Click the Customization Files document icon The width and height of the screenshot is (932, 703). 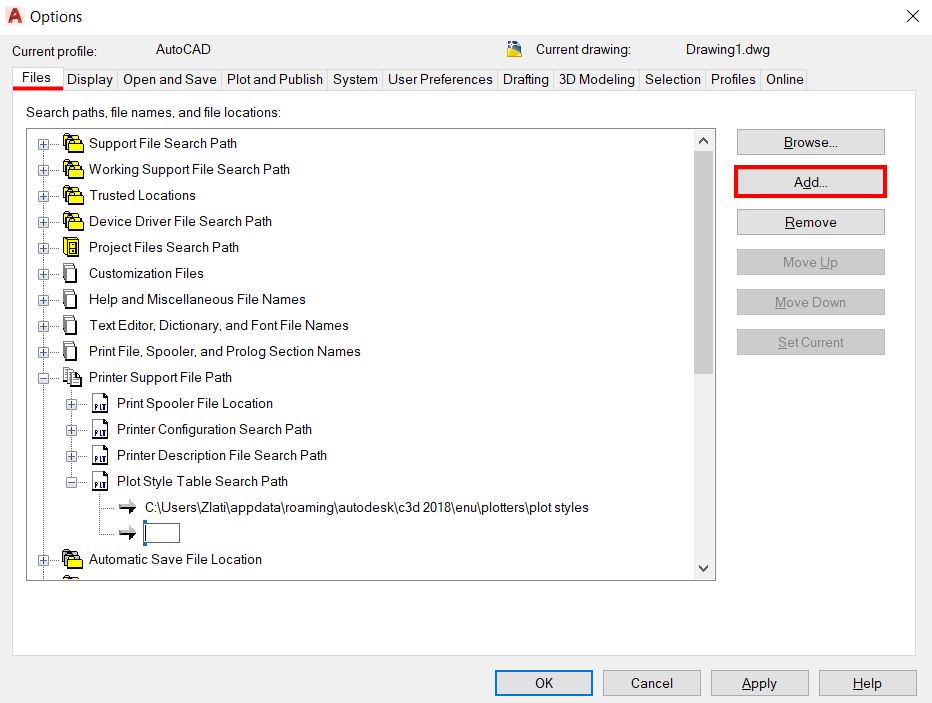click(x=70, y=273)
